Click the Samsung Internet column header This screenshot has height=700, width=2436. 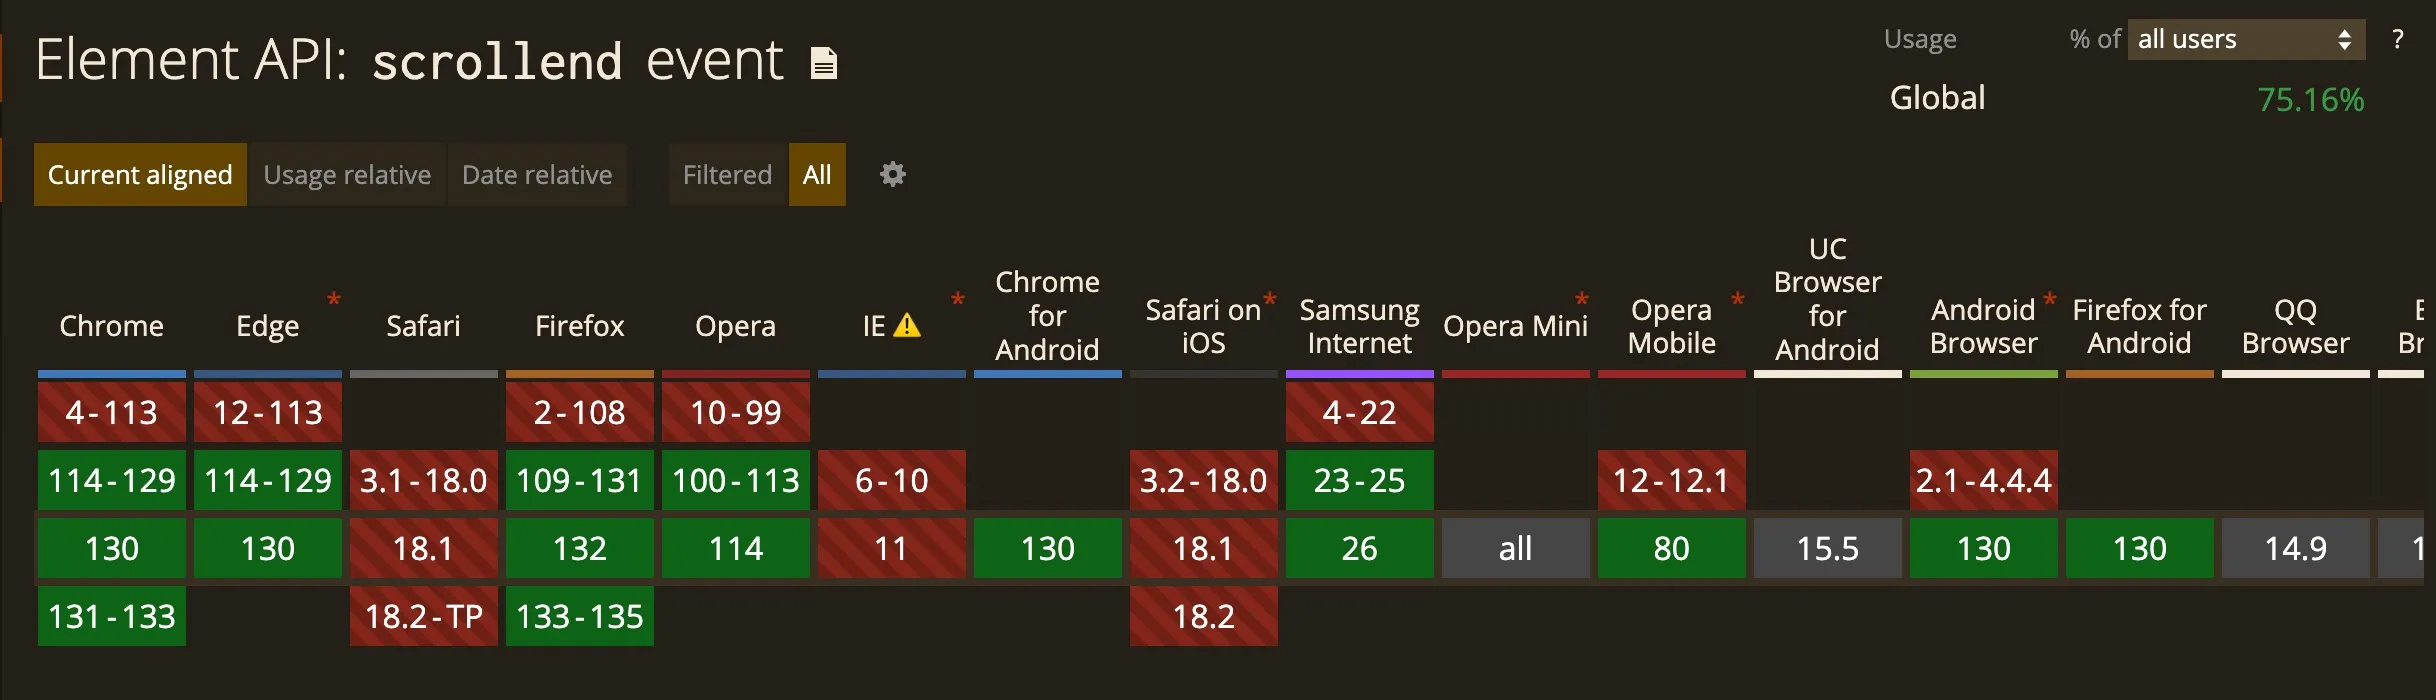(x=1359, y=326)
